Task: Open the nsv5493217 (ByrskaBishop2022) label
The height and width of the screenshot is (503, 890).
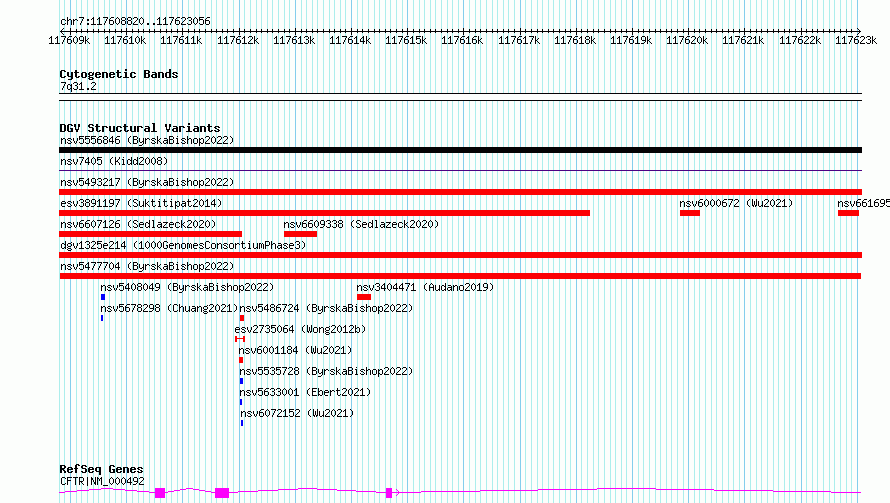Action: (x=147, y=182)
